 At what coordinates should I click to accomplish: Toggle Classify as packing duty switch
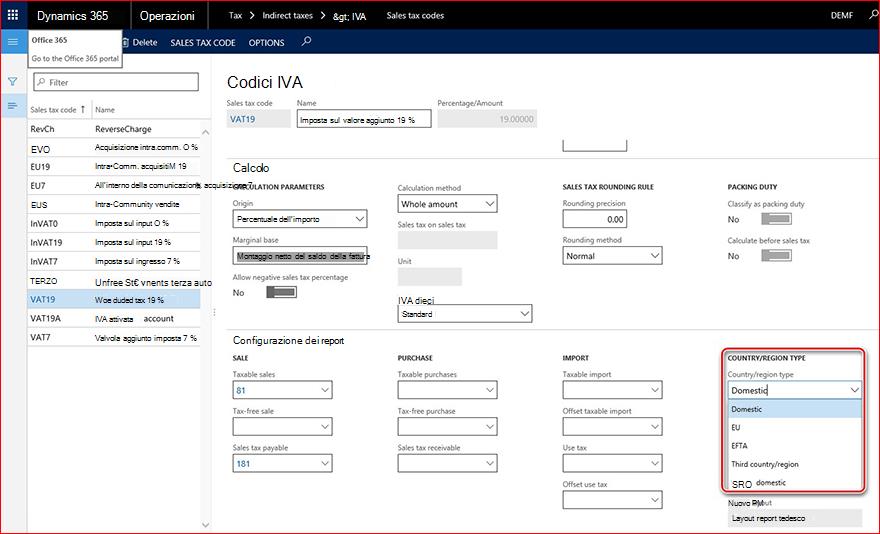(x=776, y=219)
